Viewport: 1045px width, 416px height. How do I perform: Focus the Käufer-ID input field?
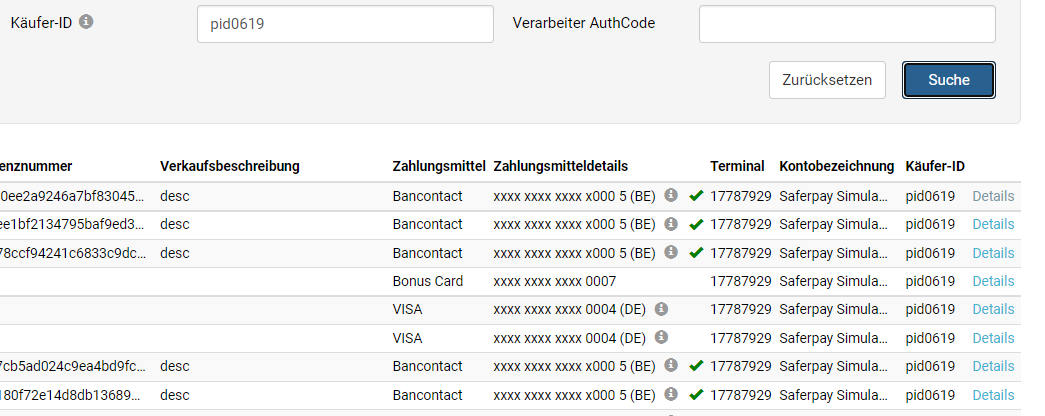point(345,24)
